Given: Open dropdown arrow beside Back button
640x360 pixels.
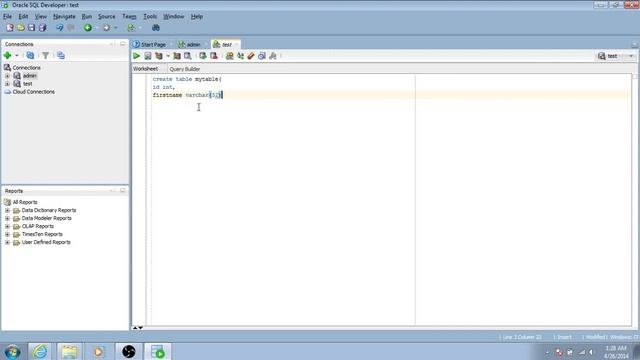Looking at the screenshot, I should [97, 28].
